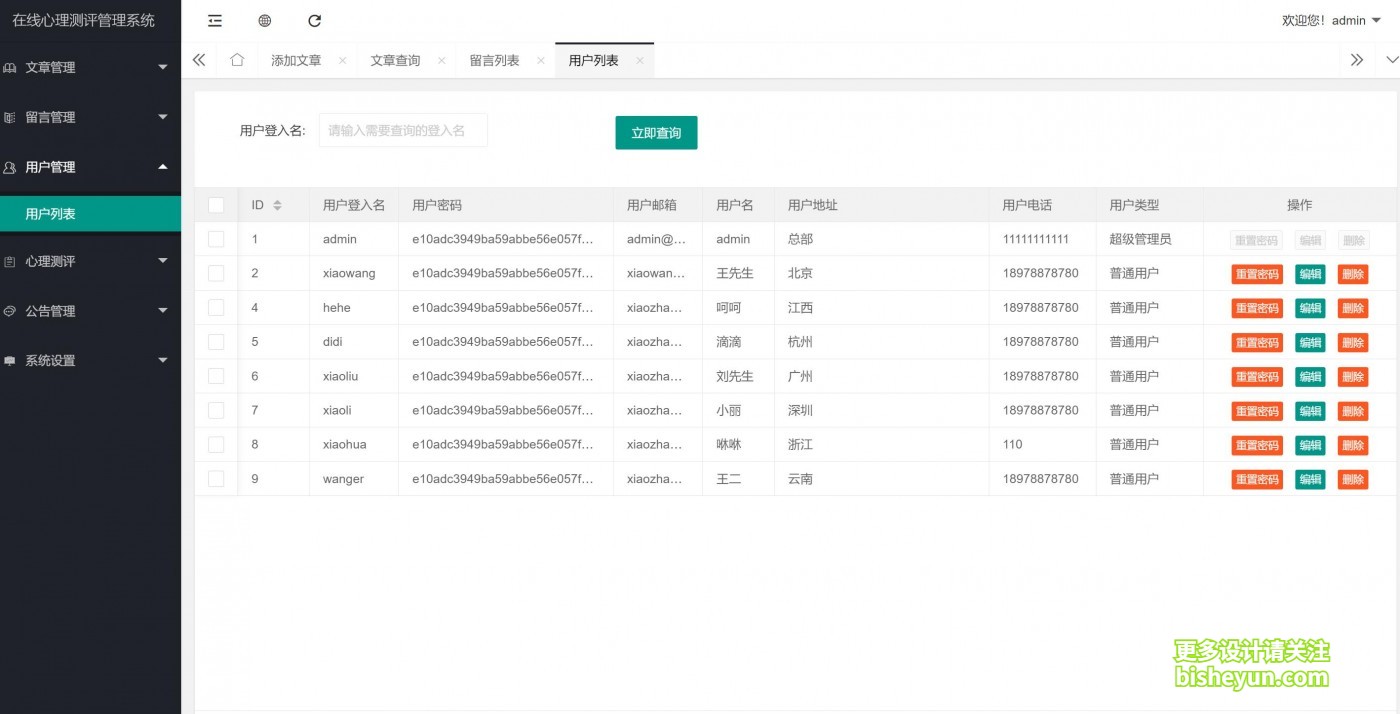Click the home icon in the tab bar
Screen dimensions: 1400x714
pos(236,59)
